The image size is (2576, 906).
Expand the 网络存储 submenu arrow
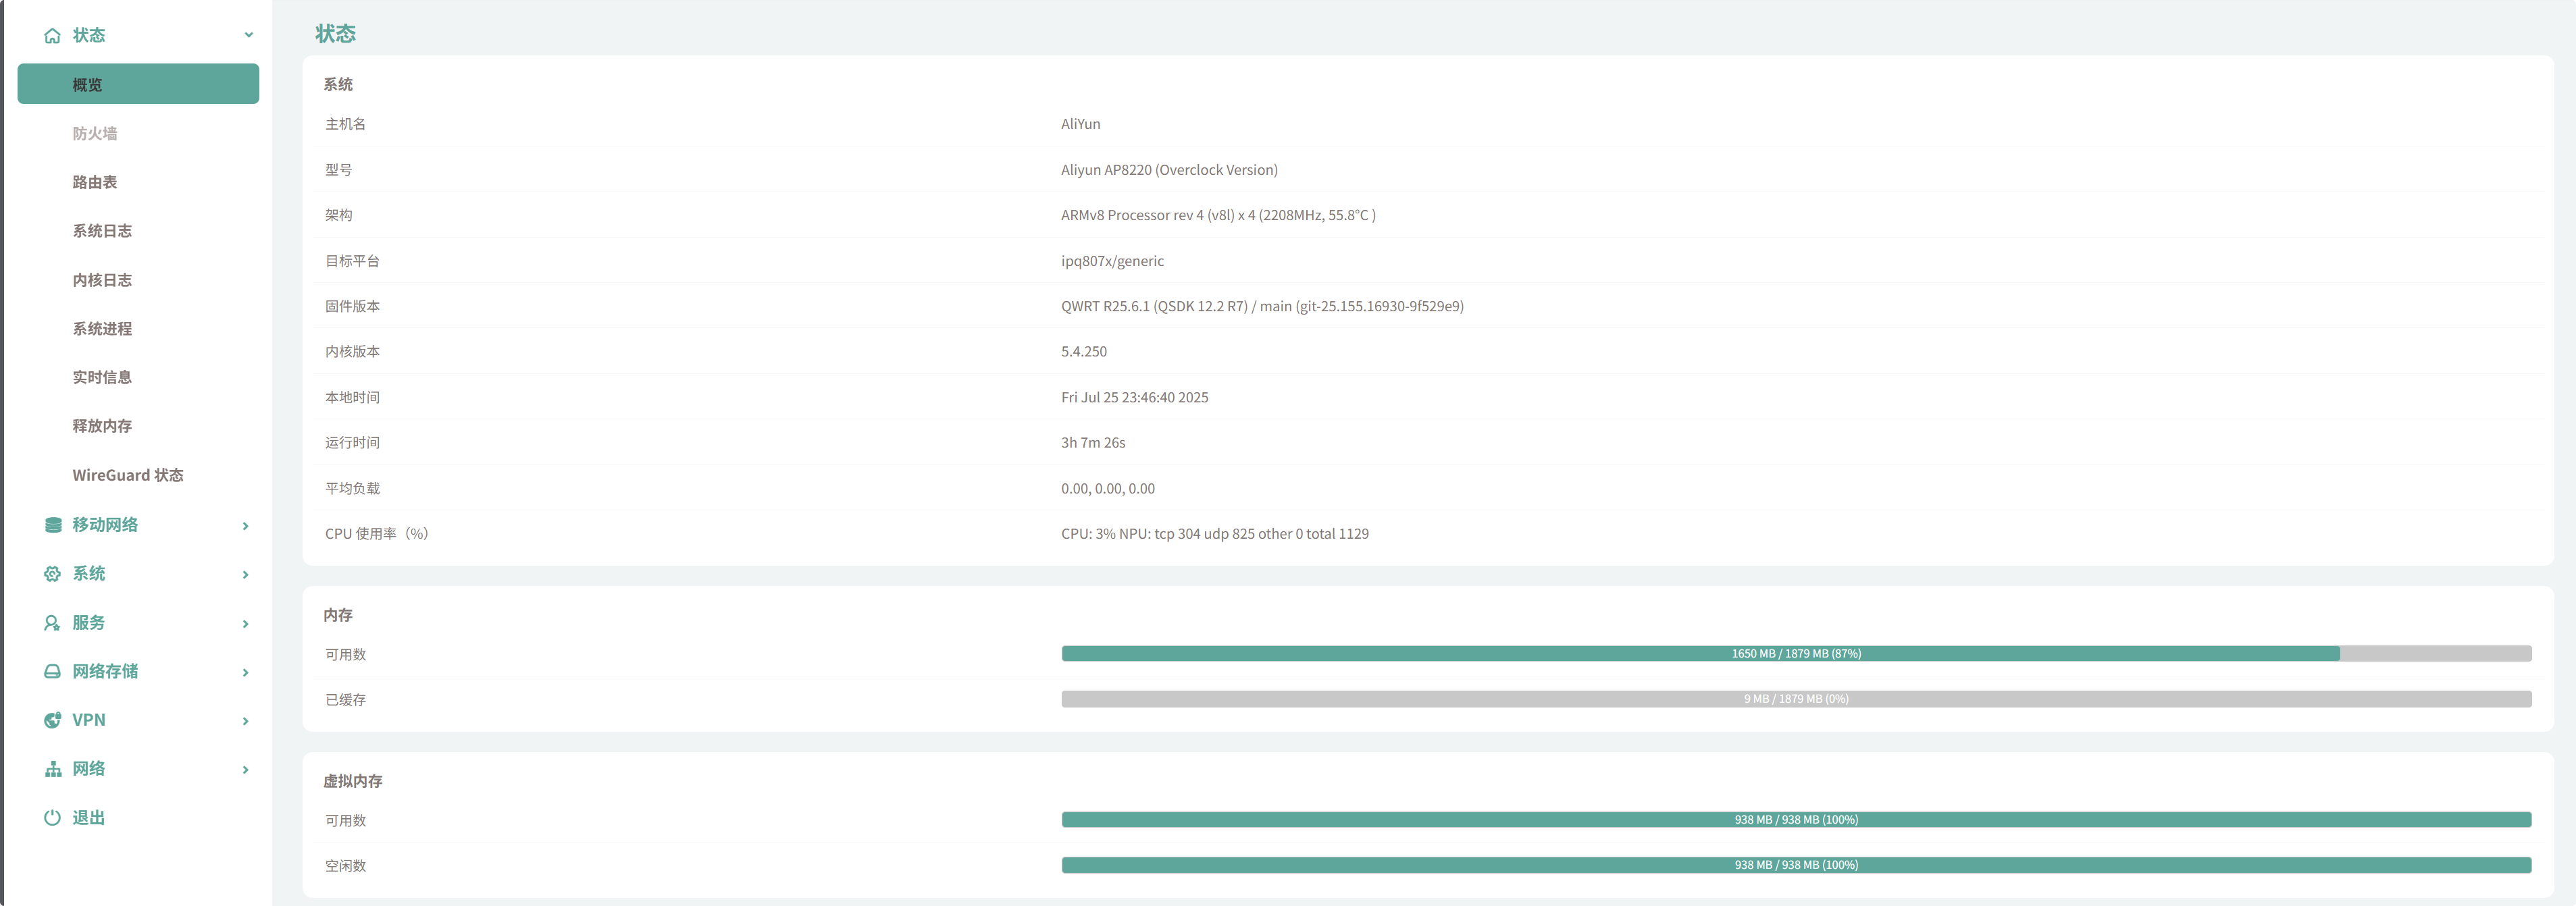coord(246,673)
